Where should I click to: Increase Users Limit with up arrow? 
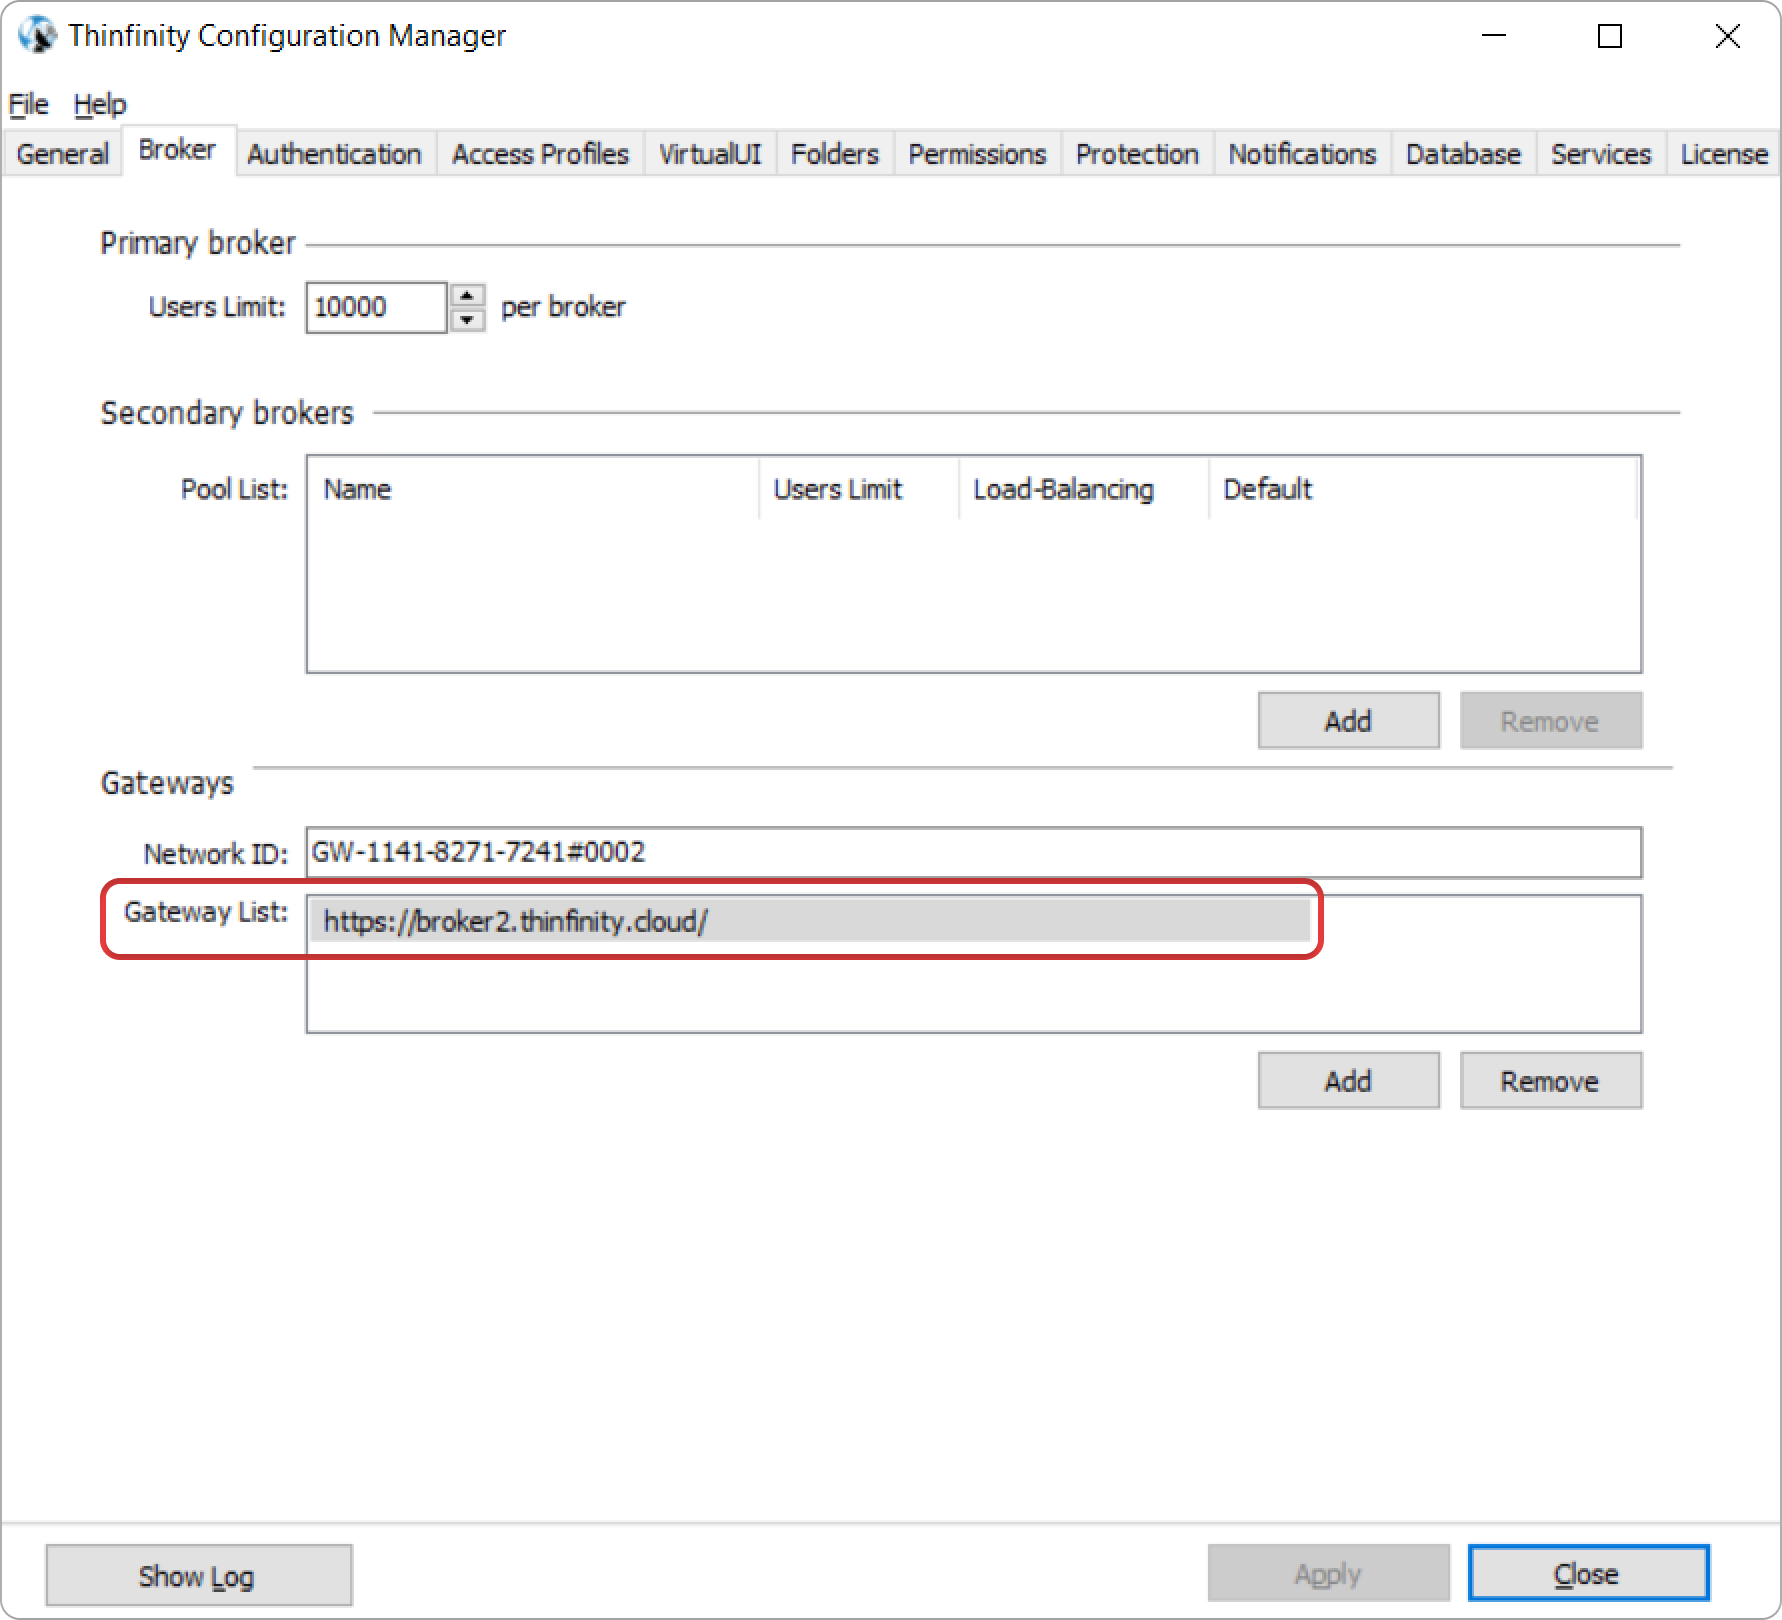467,295
